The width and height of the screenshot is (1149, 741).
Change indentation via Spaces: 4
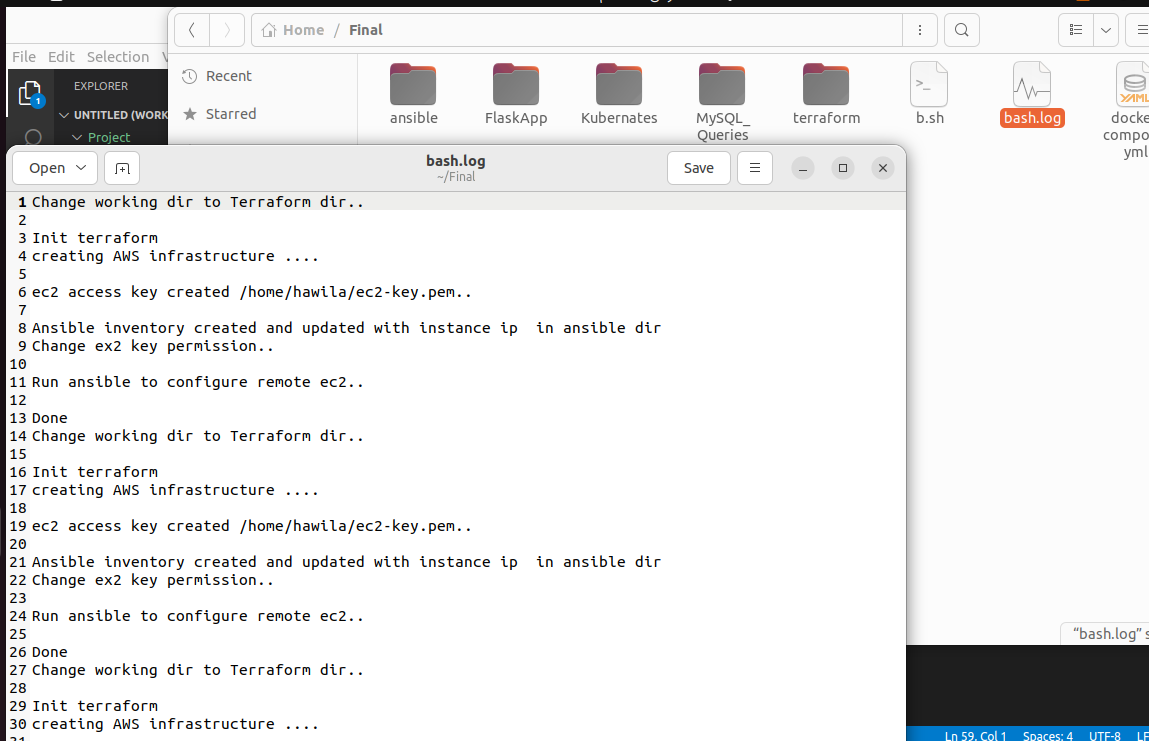(1048, 736)
